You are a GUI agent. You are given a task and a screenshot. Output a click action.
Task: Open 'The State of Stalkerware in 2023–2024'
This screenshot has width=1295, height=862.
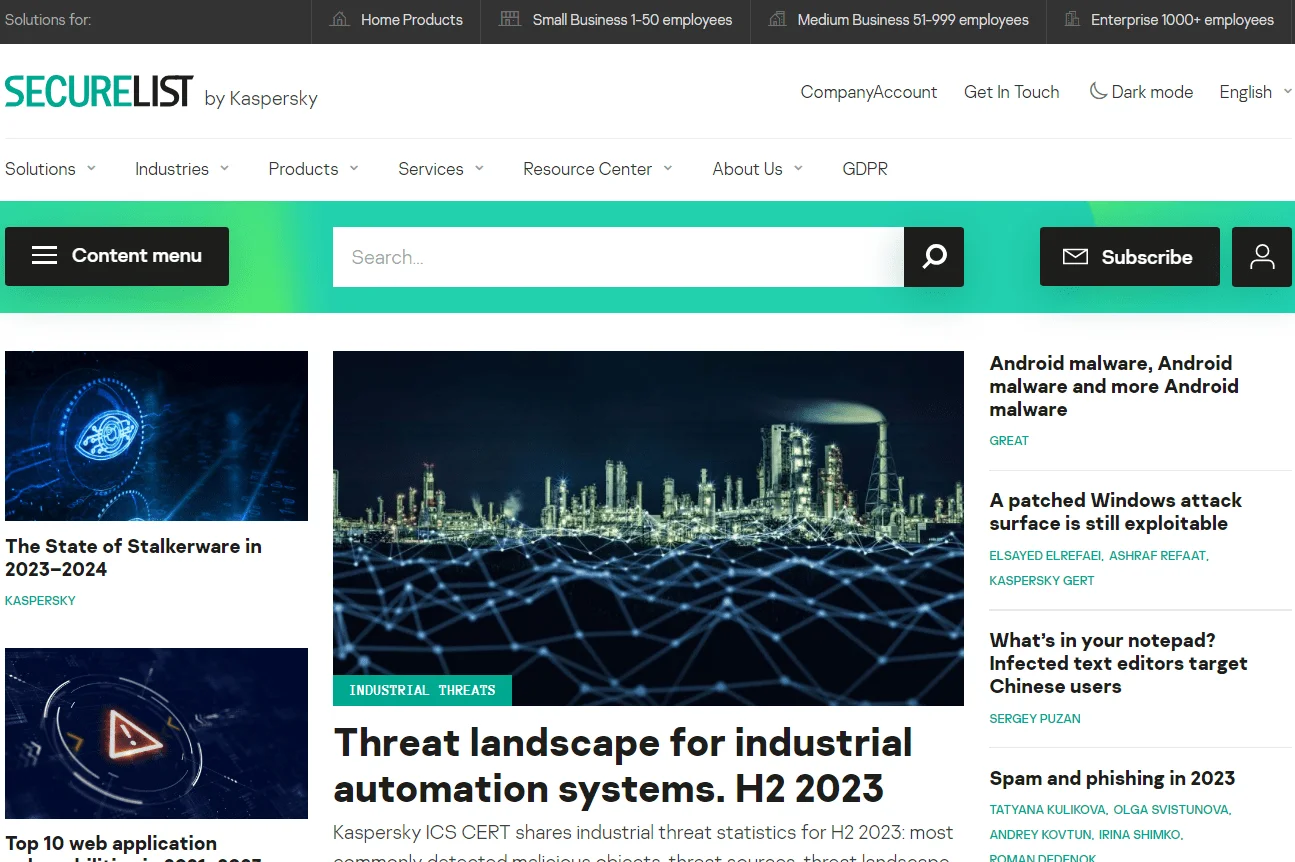click(x=133, y=558)
